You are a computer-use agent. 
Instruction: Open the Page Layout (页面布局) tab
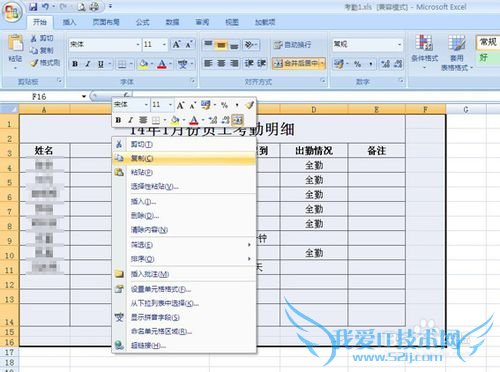point(106,22)
